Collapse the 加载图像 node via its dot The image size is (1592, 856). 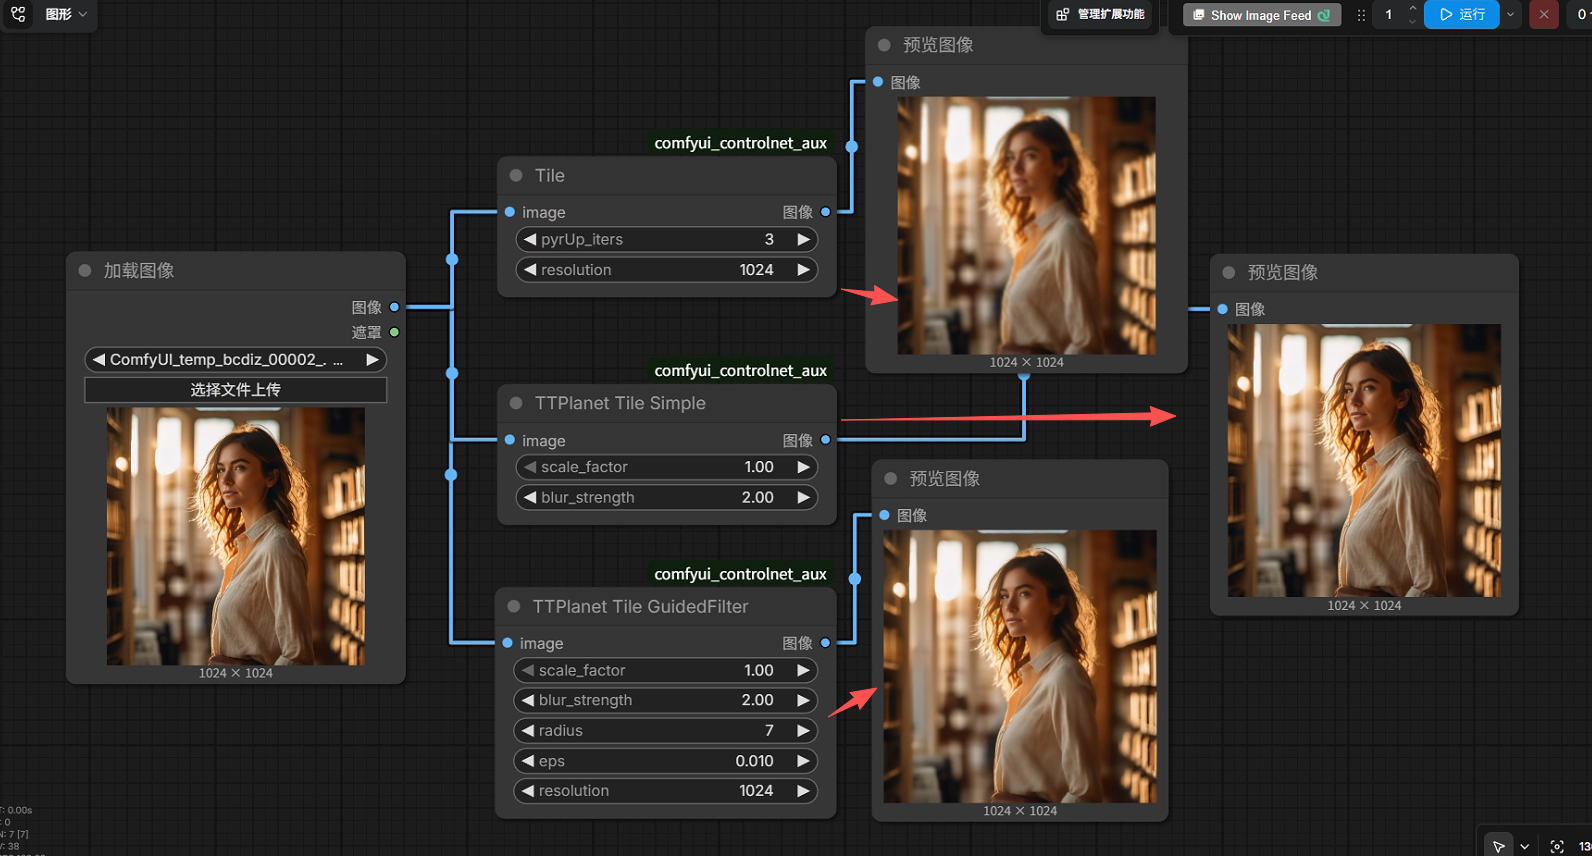(85, 271)
